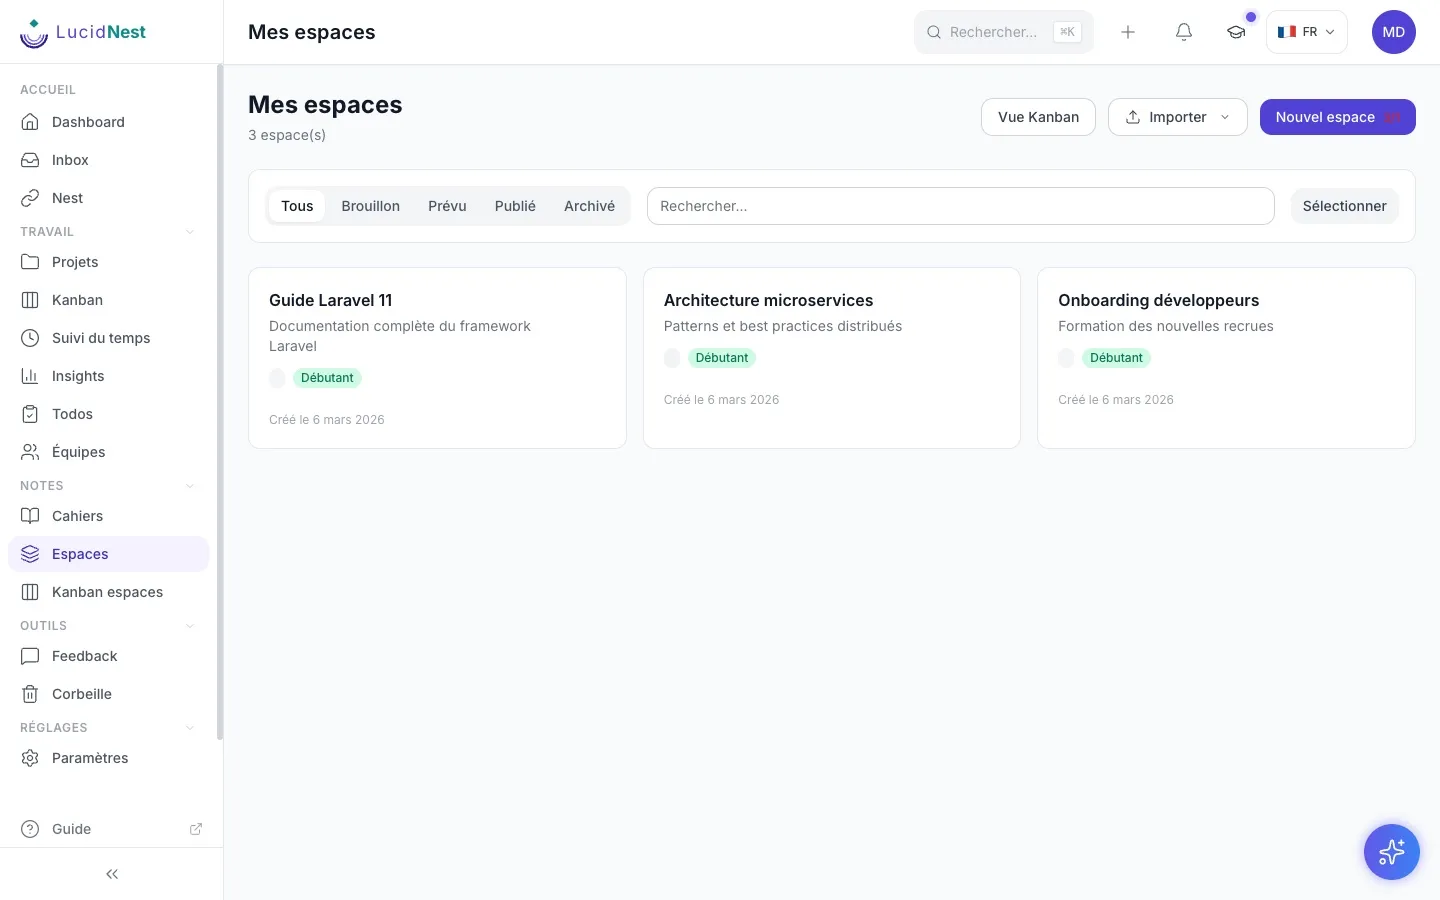Screen dimensions: 1440x900
Task: Collapse the TRAVAIL sidebar section
Action: [190, 232]
